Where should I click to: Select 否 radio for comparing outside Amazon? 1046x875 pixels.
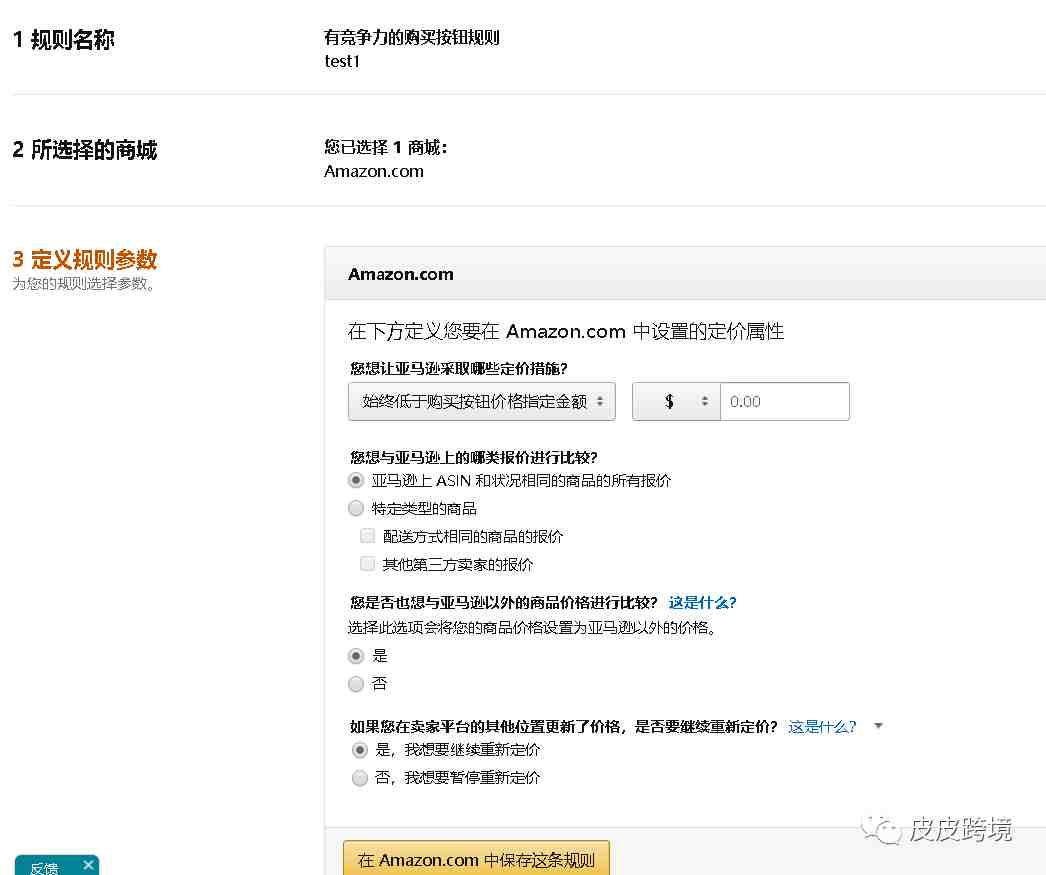click(x=356, y=684)
